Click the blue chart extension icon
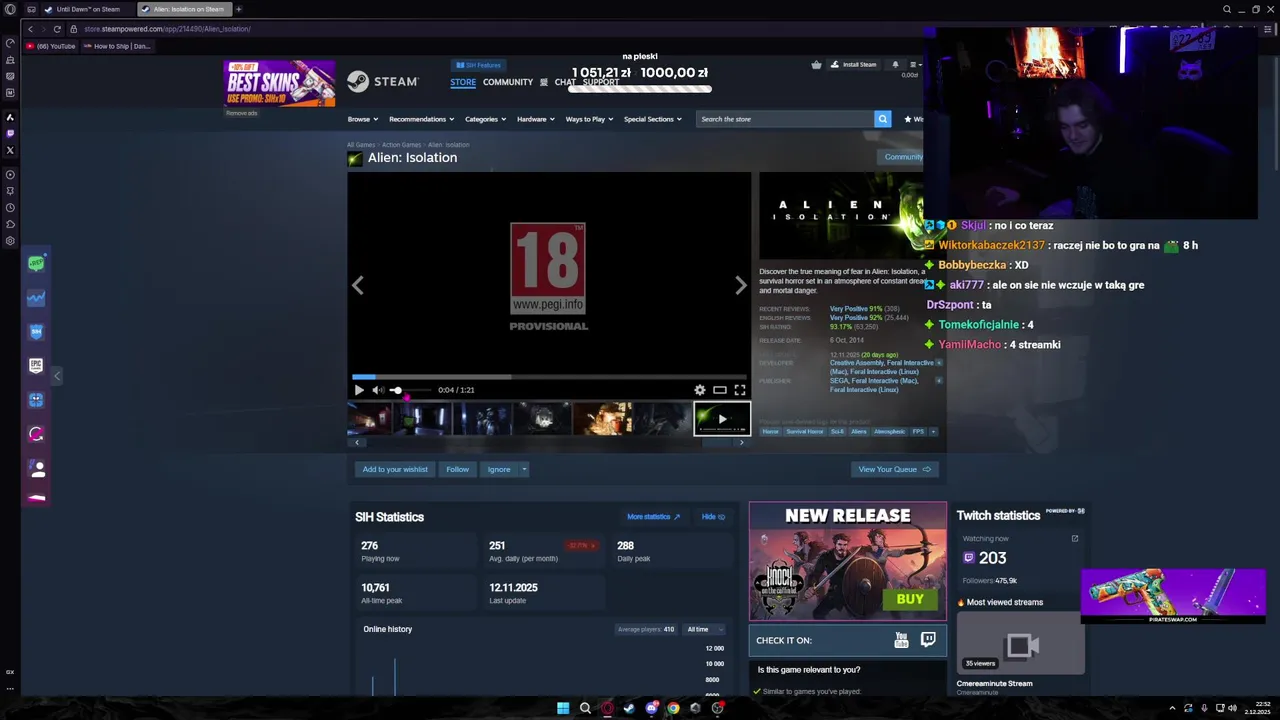The width and height of the screenshot is (1280, 720). 36,298
